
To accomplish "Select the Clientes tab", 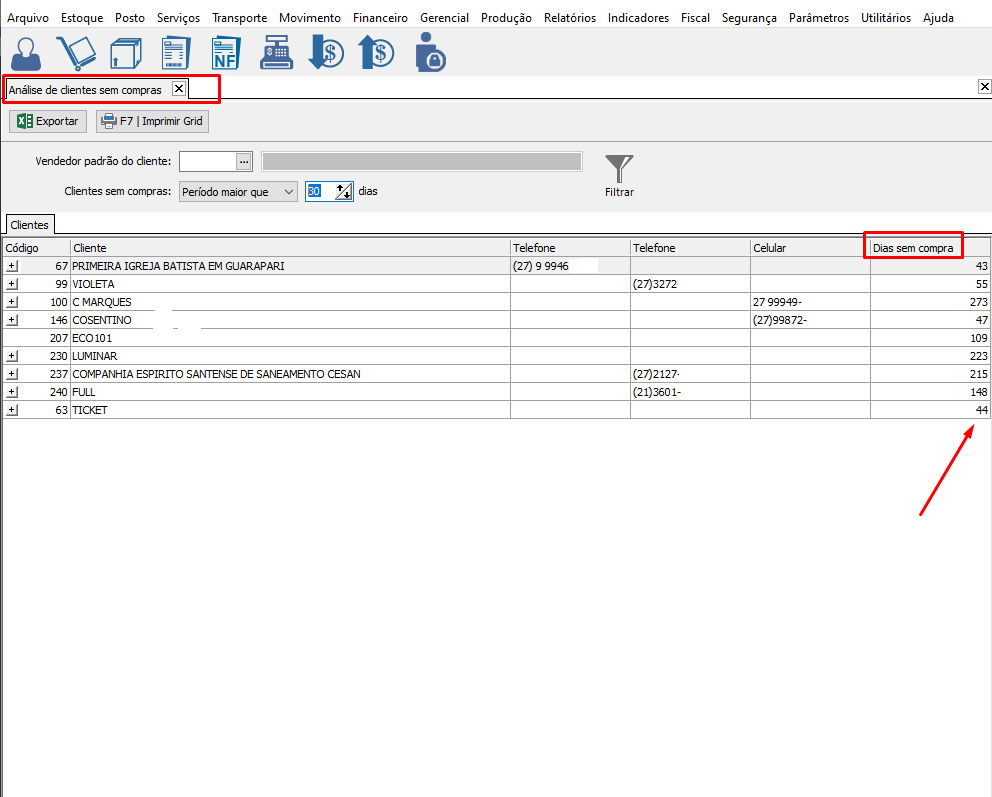I will (x=29, y=225).
